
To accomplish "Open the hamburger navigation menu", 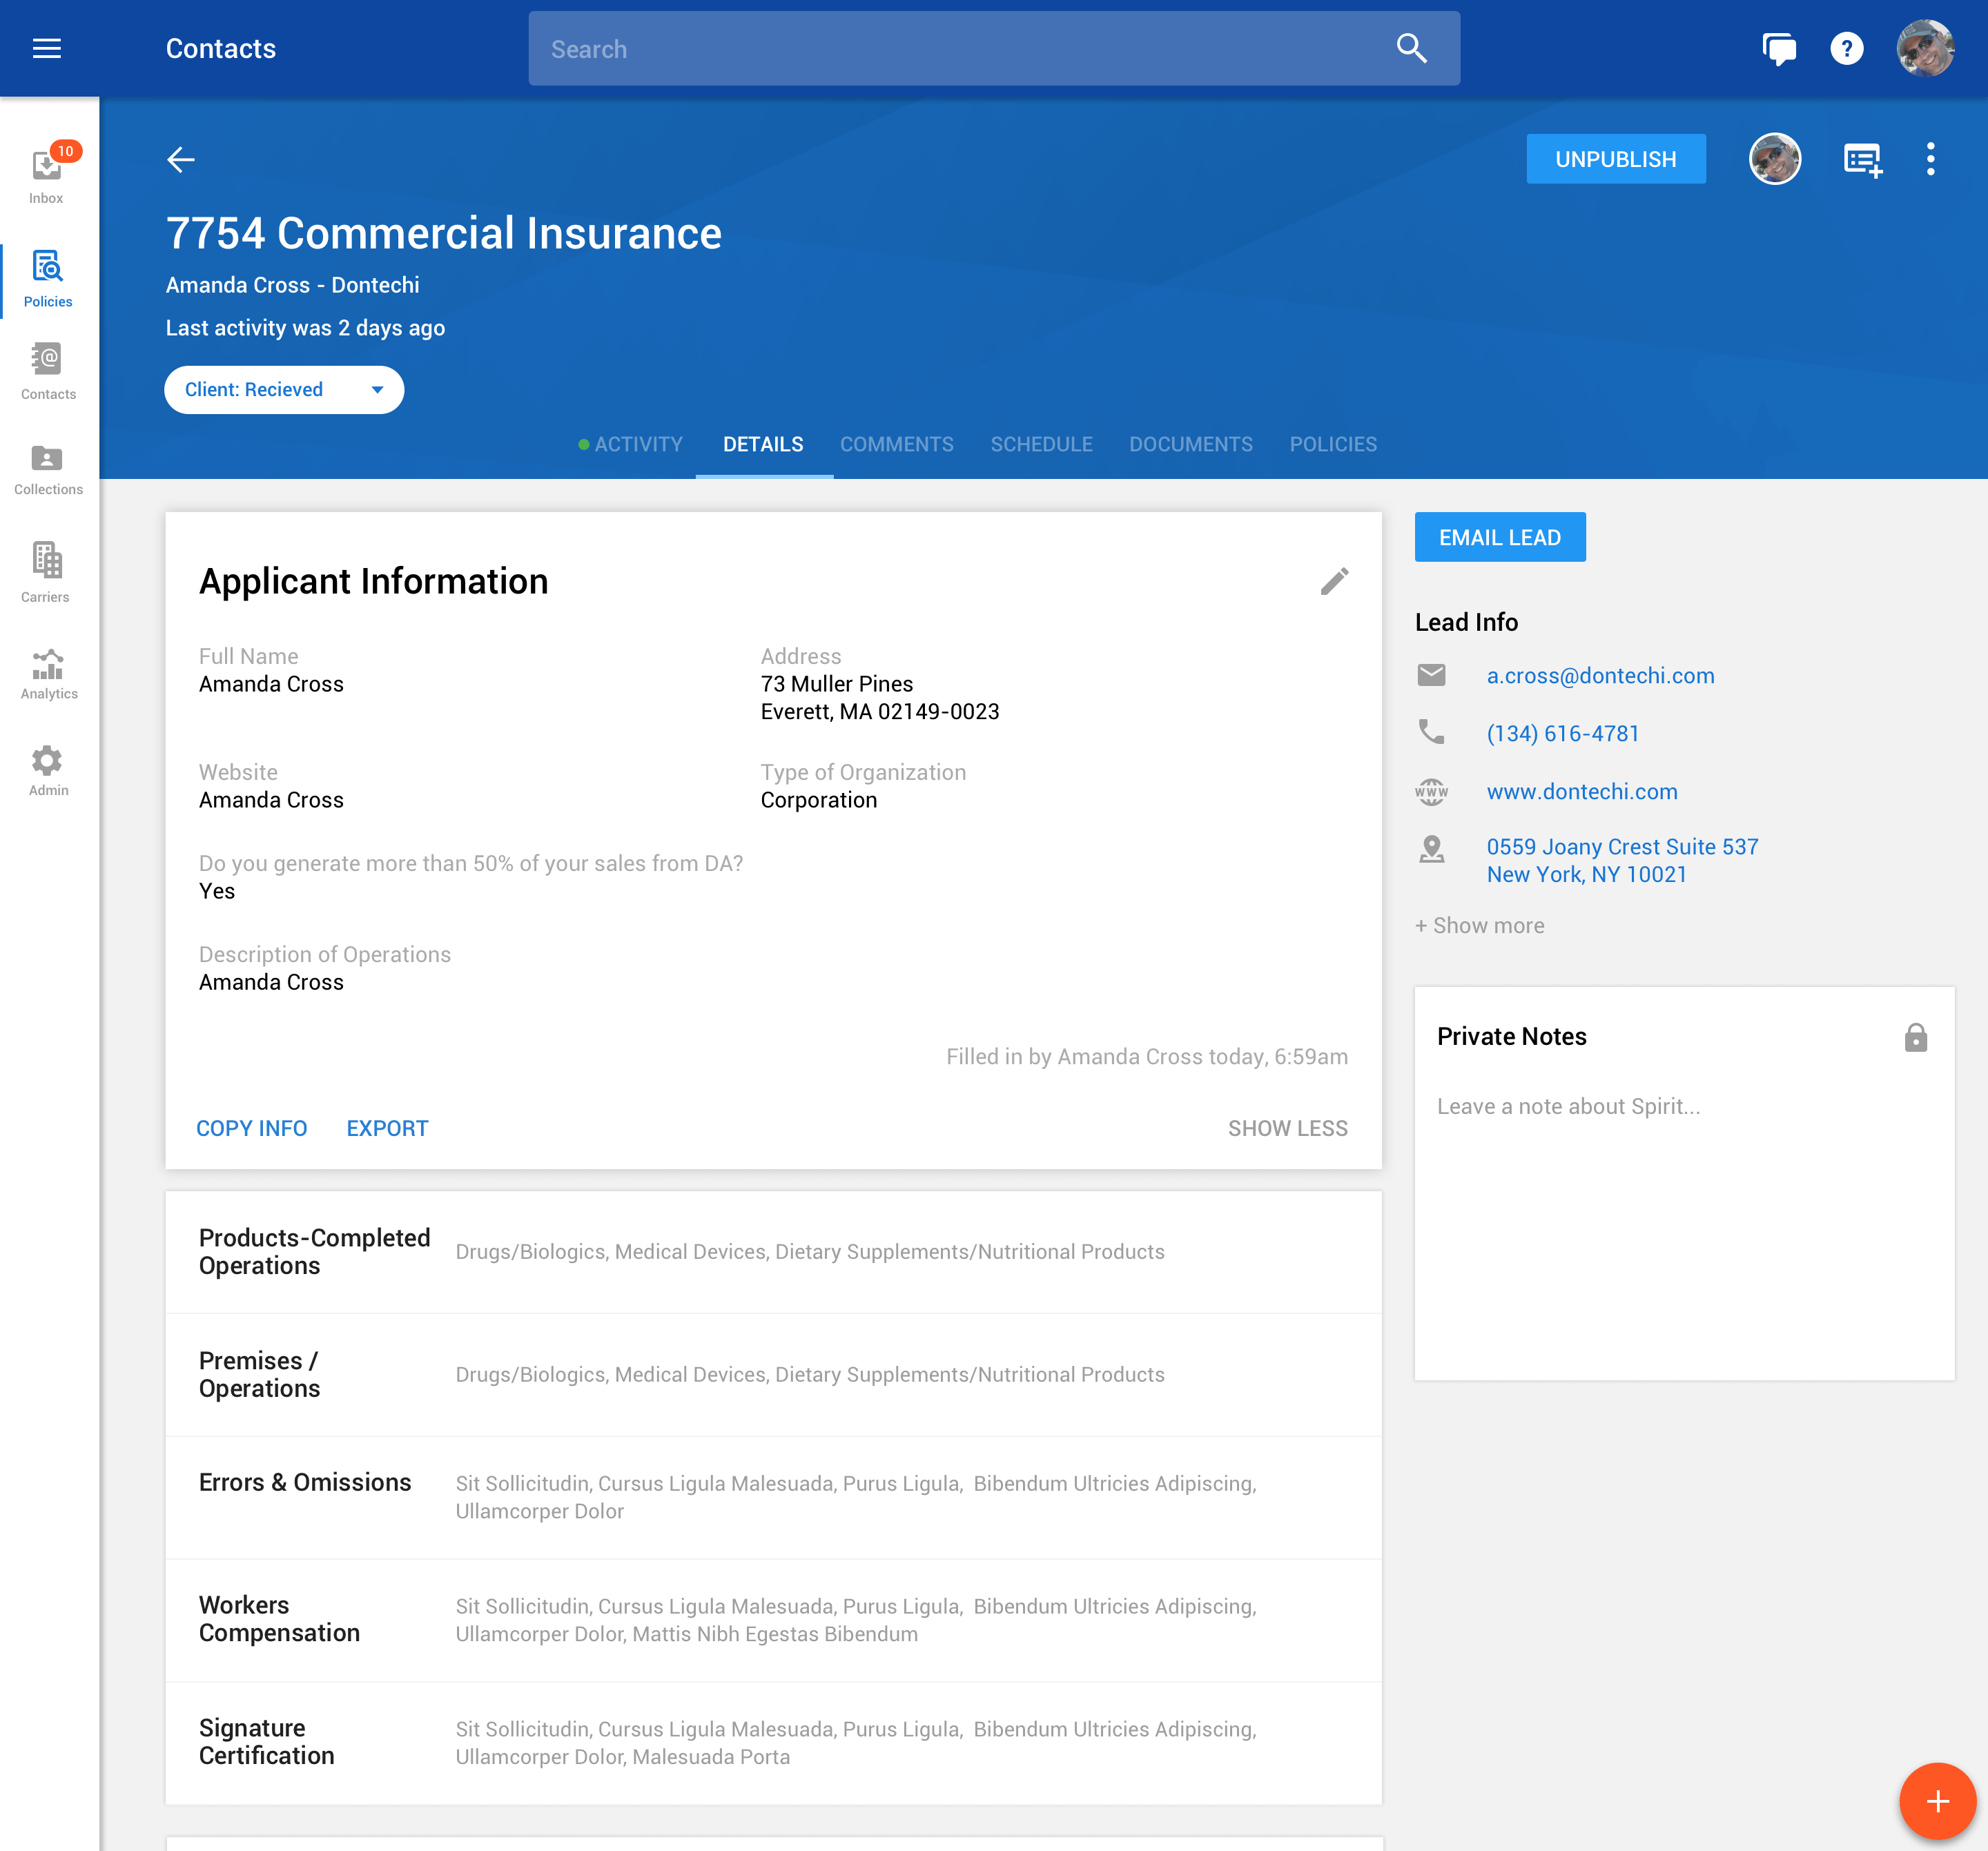I will tap(47, 48).
